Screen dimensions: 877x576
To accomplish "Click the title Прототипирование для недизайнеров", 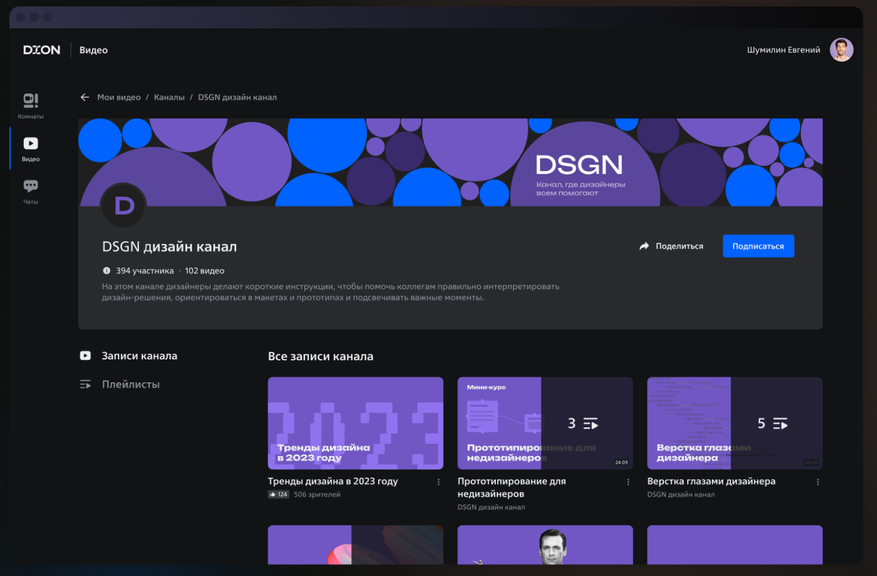I will point(512,488).
